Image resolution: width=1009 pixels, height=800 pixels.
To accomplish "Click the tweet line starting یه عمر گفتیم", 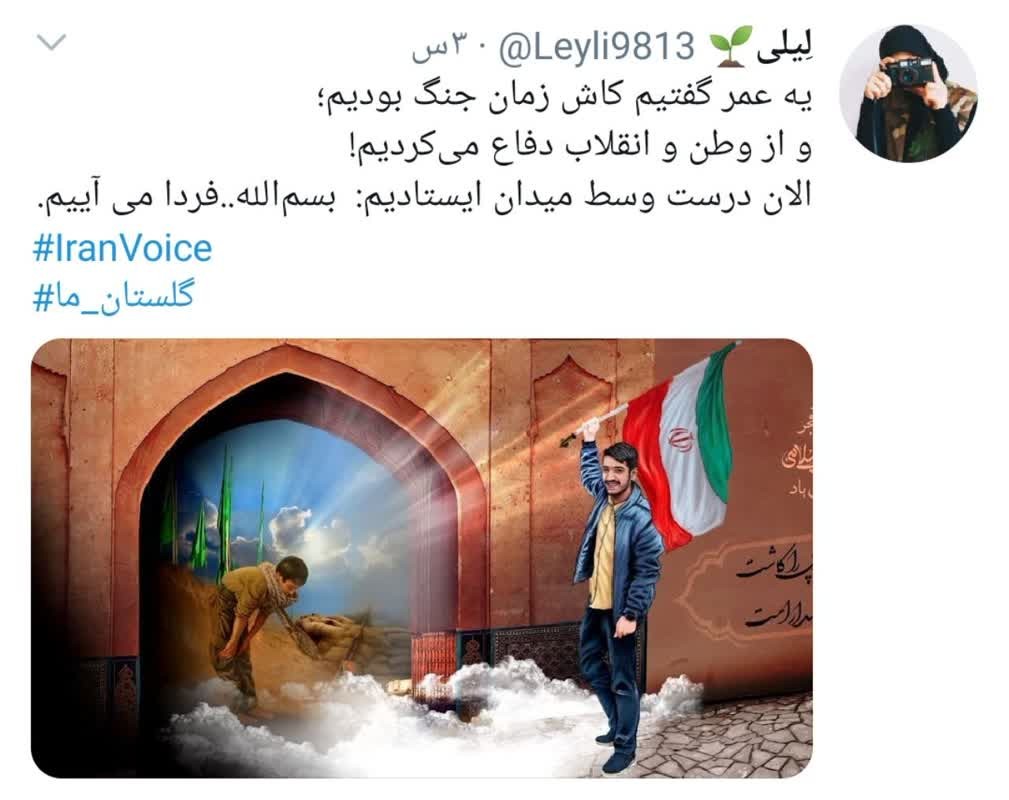I will pyautogui.click(x=565, y=98).
